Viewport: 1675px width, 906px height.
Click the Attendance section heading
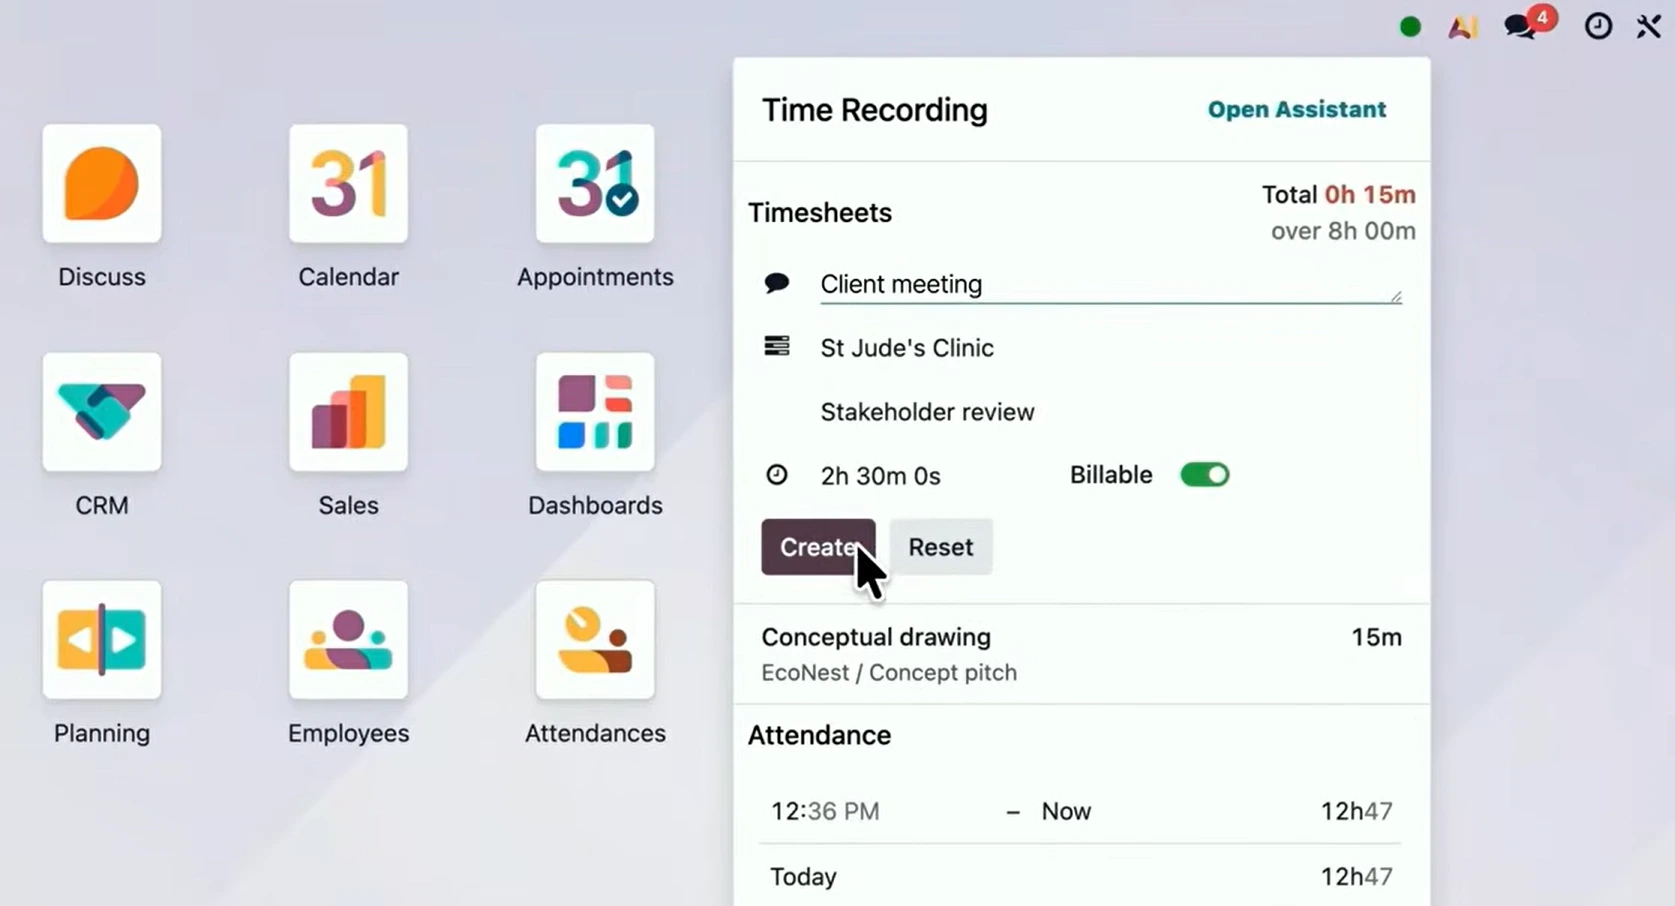point(819,735)
